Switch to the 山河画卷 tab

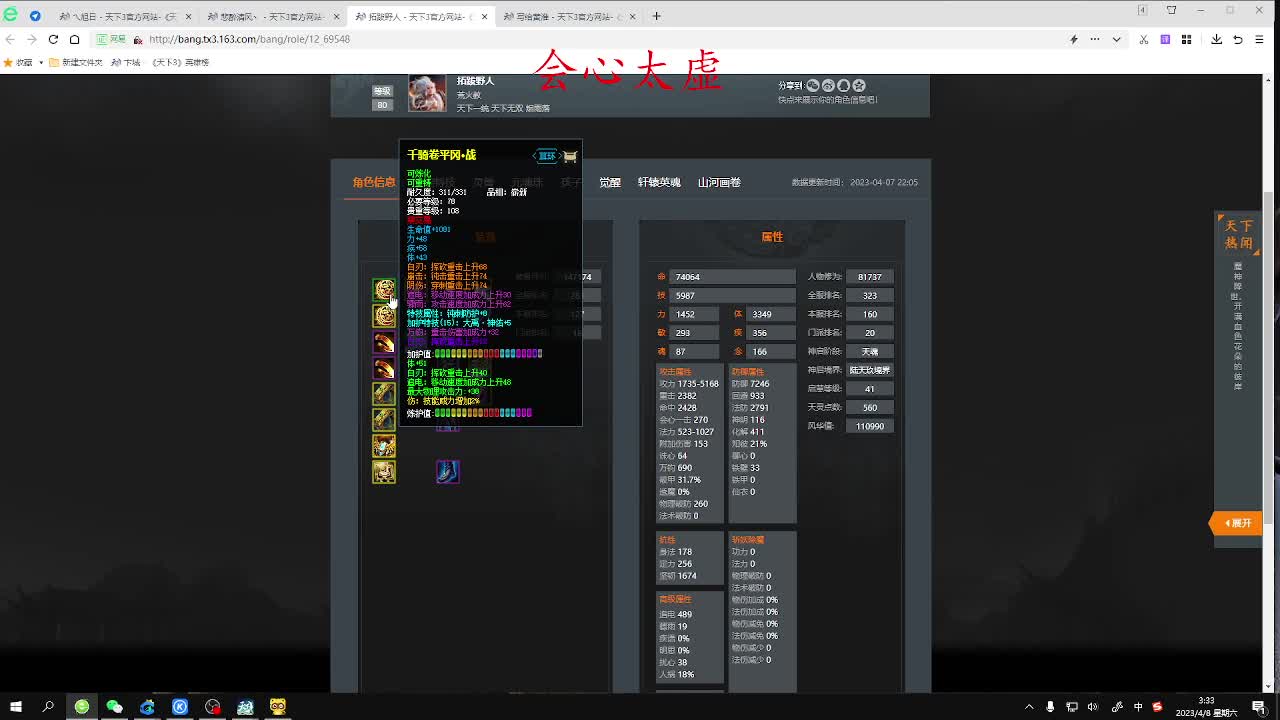(x=719, y=183)
